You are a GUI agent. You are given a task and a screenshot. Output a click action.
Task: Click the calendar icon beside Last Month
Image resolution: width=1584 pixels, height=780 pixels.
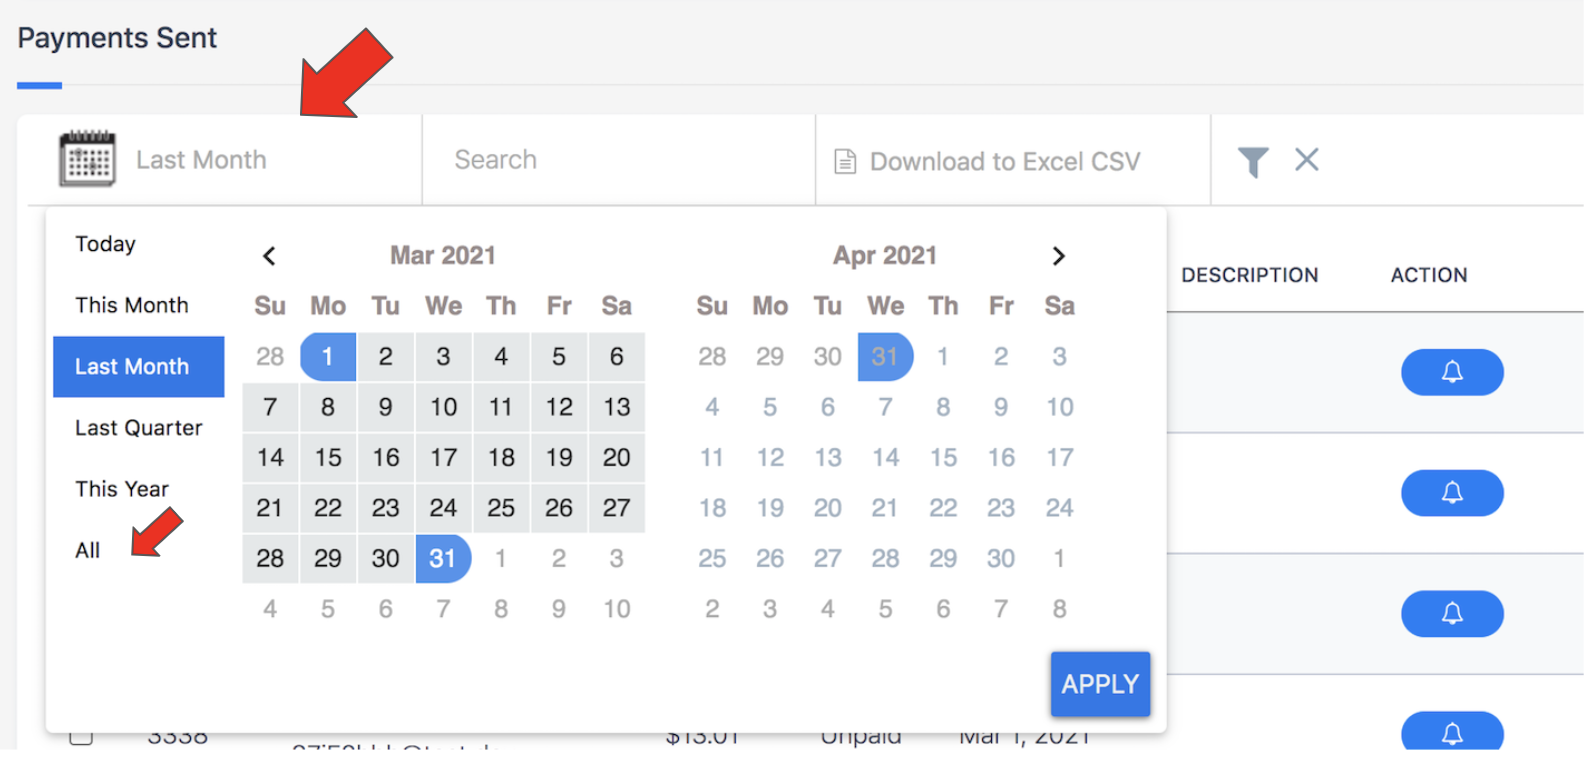pos(87,159)
